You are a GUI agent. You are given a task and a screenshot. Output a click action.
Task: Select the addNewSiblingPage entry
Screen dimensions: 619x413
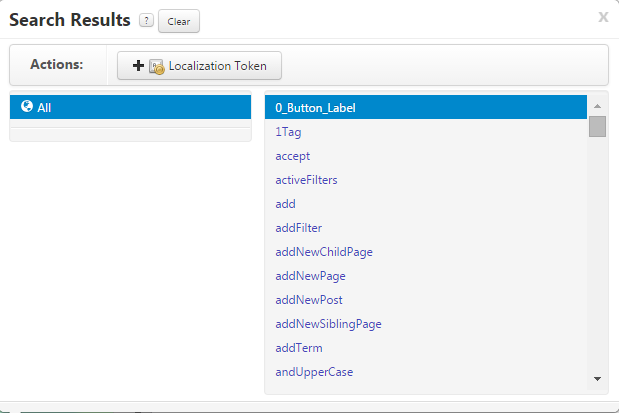[x=328, y=324]
